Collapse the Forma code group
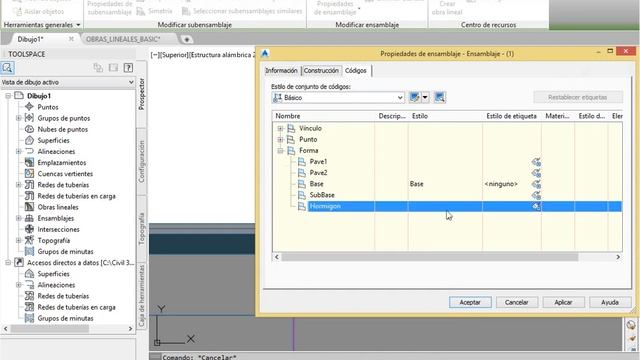 pyautogui.click(x=280, y=151)
